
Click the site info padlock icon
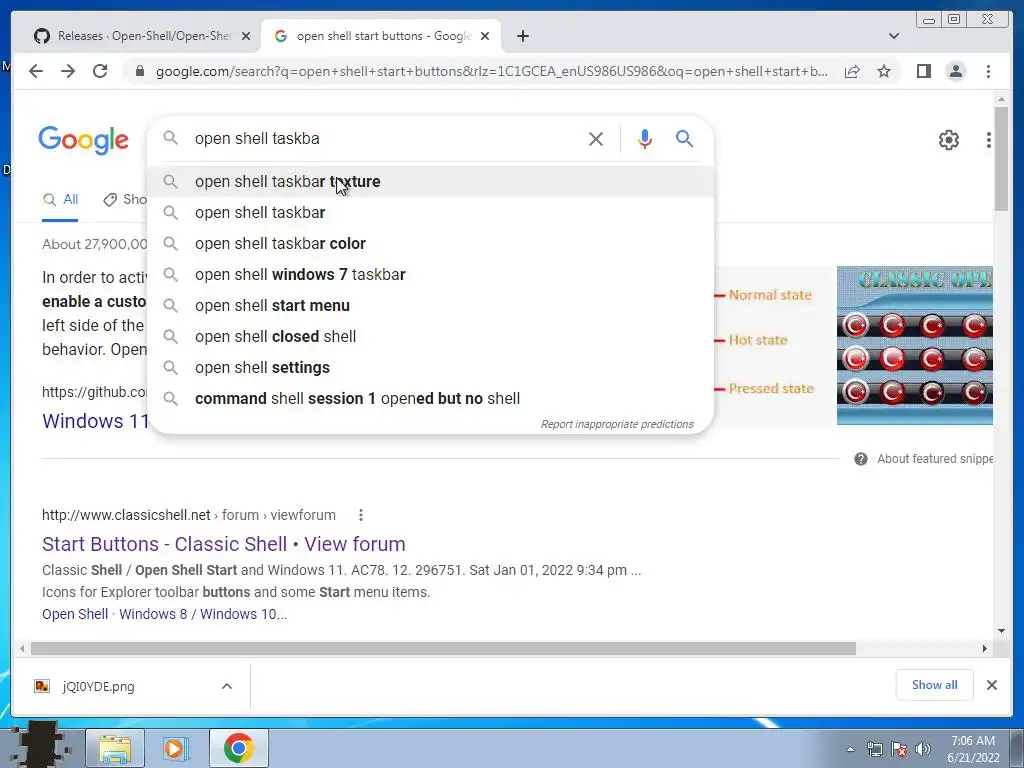[x=139, y=71]
